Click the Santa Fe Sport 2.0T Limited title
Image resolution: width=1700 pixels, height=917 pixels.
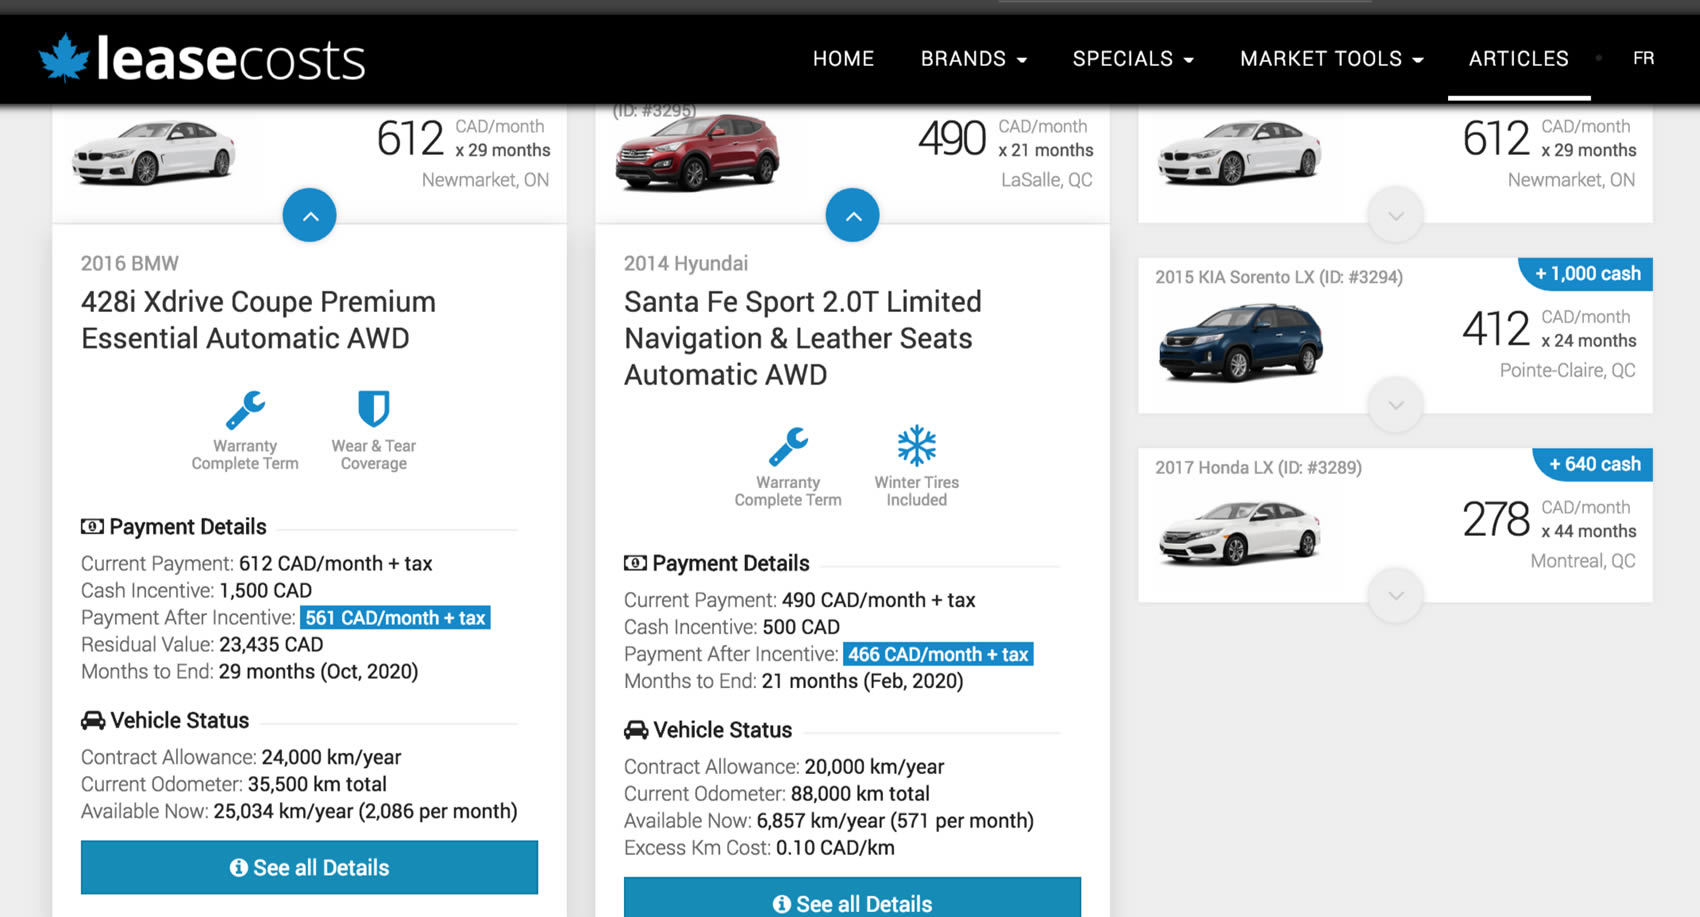point(803,338)
